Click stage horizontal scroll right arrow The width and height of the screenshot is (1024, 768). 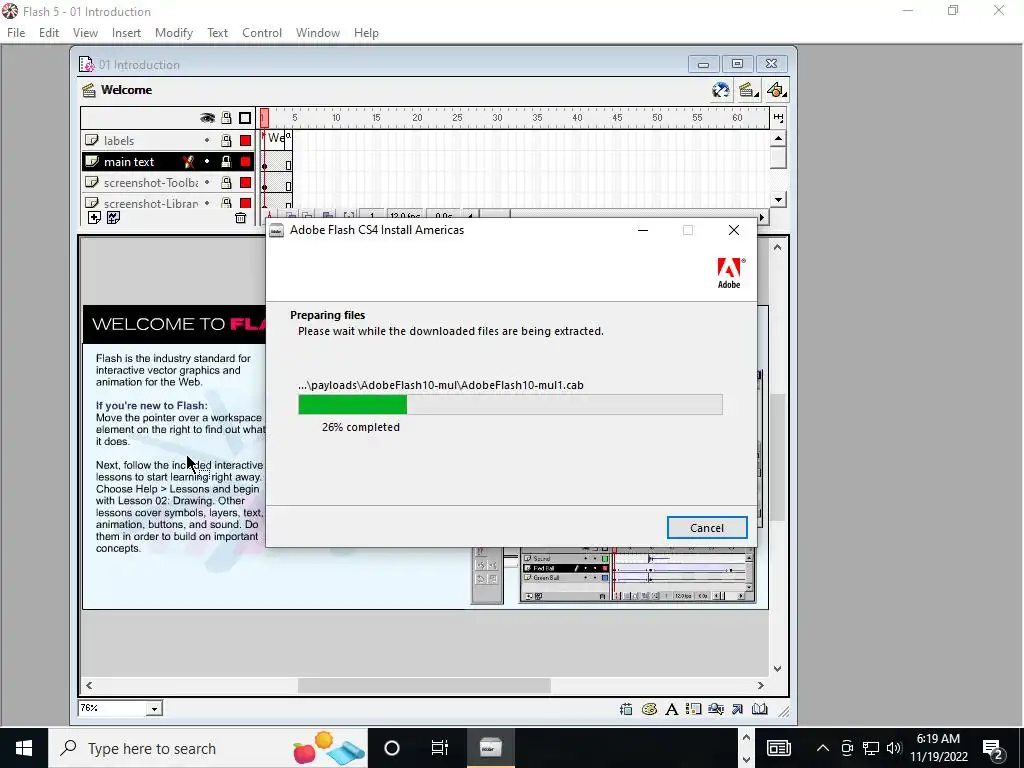760,685
